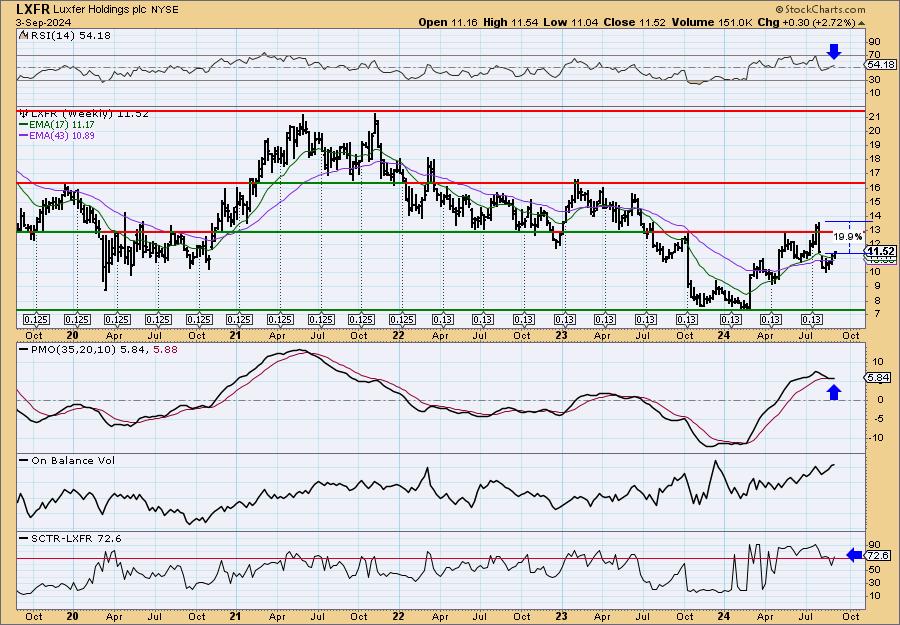Click the date '3-Sep-2024'
The height and width of the screenshot is (625, 900).
(x=44, y=22)
